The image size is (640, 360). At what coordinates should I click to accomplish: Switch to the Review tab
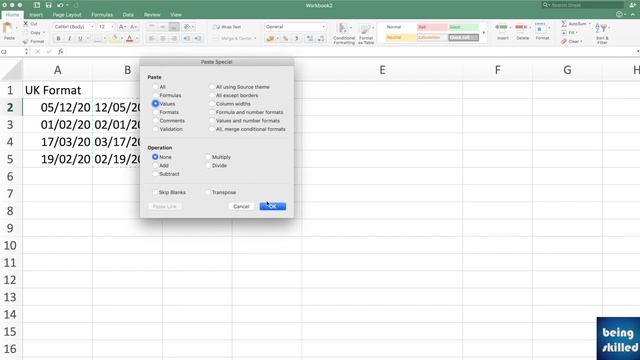tap(152, 15)
